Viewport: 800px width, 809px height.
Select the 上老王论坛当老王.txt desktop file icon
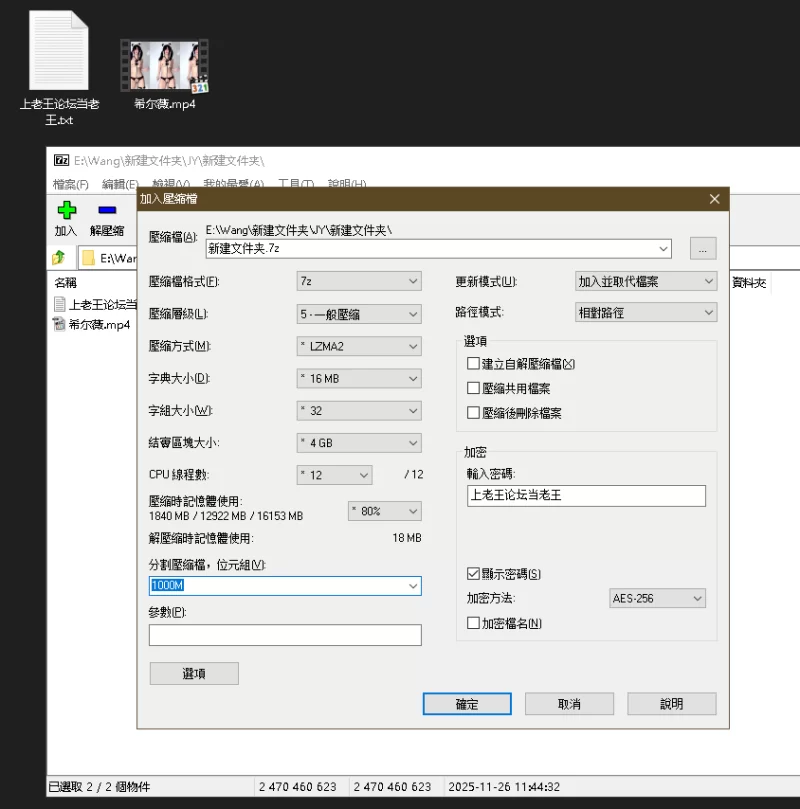[x=60, y=52]
